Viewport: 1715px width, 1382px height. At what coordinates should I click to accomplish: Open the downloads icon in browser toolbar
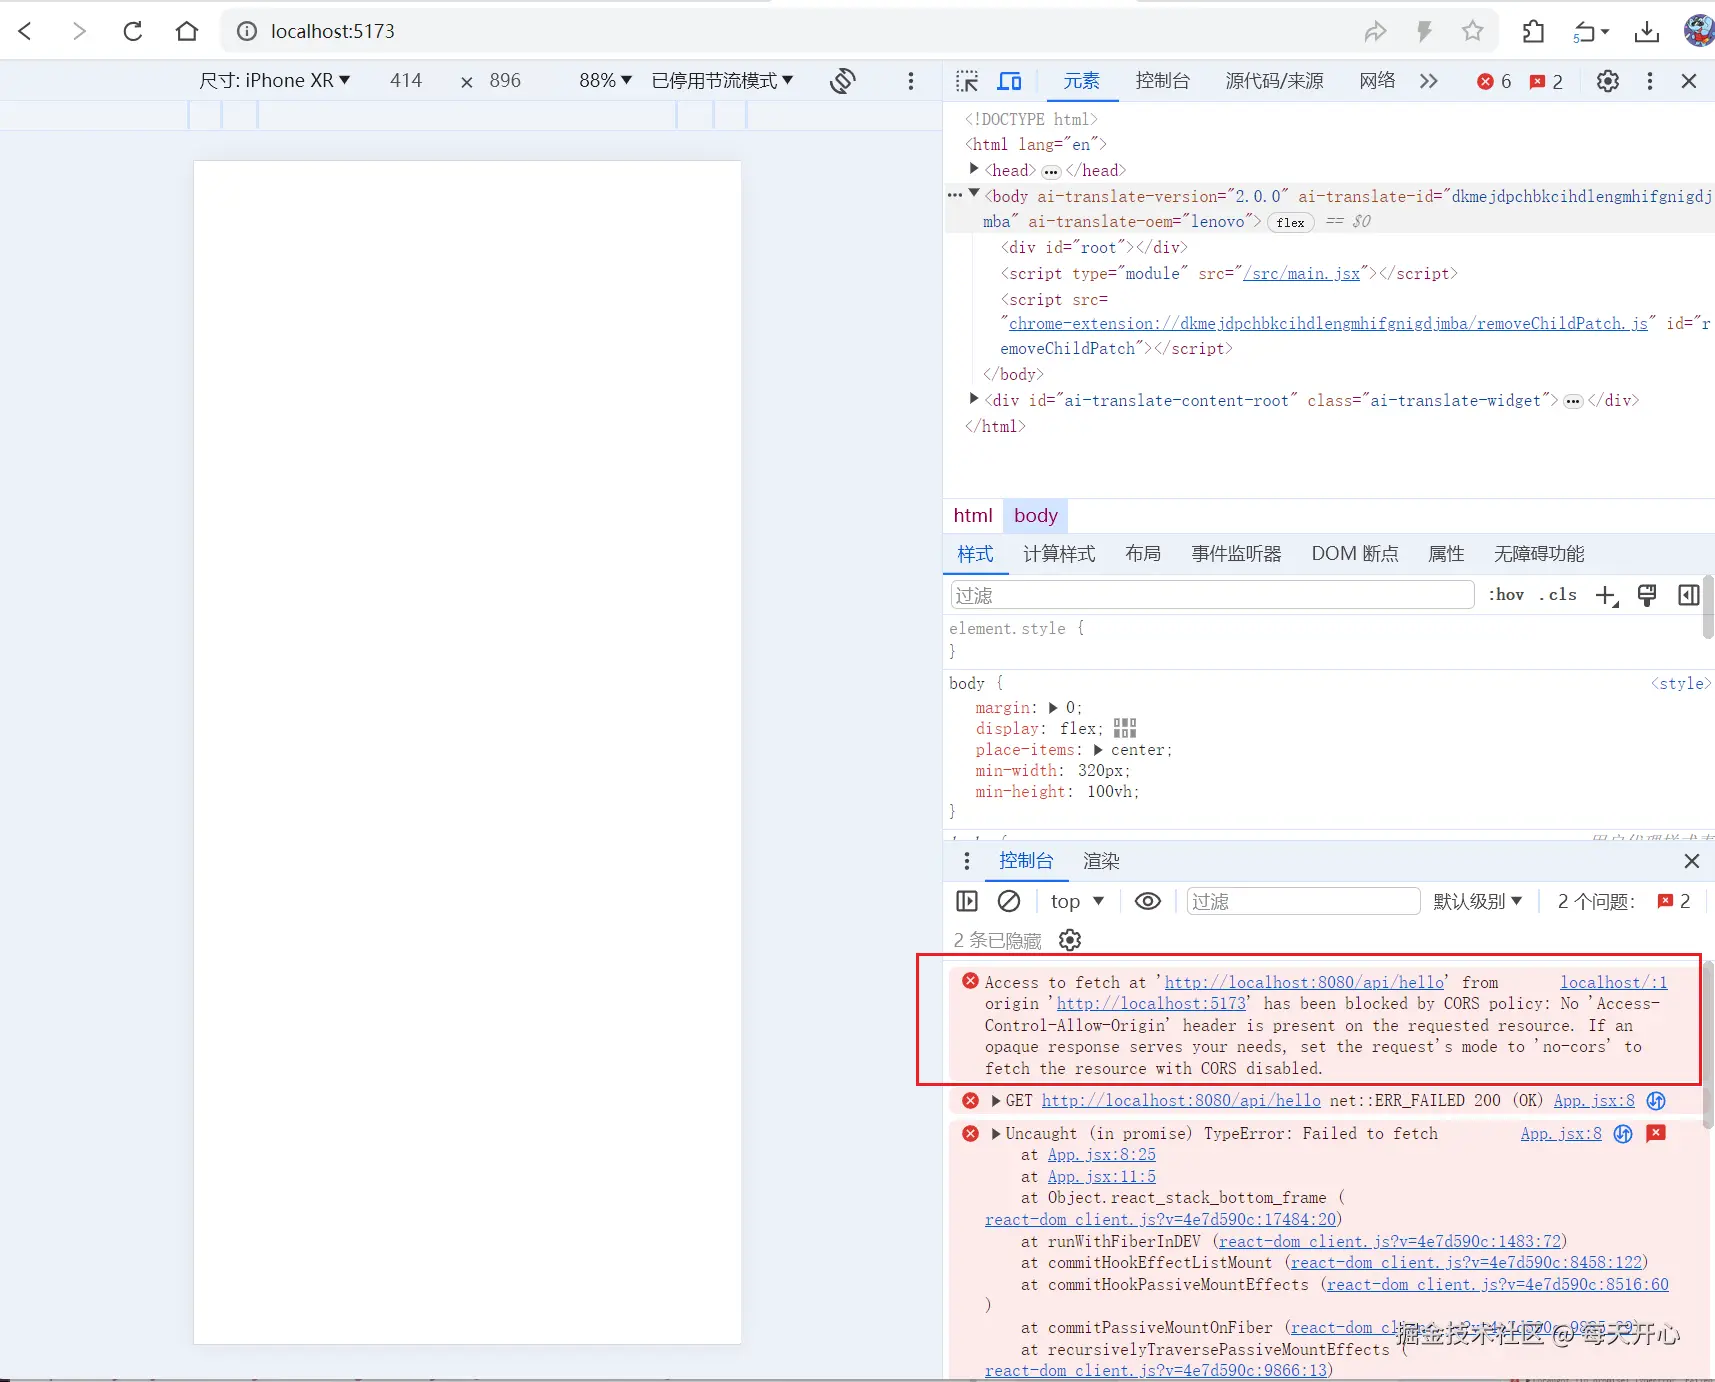(1646, 32)
